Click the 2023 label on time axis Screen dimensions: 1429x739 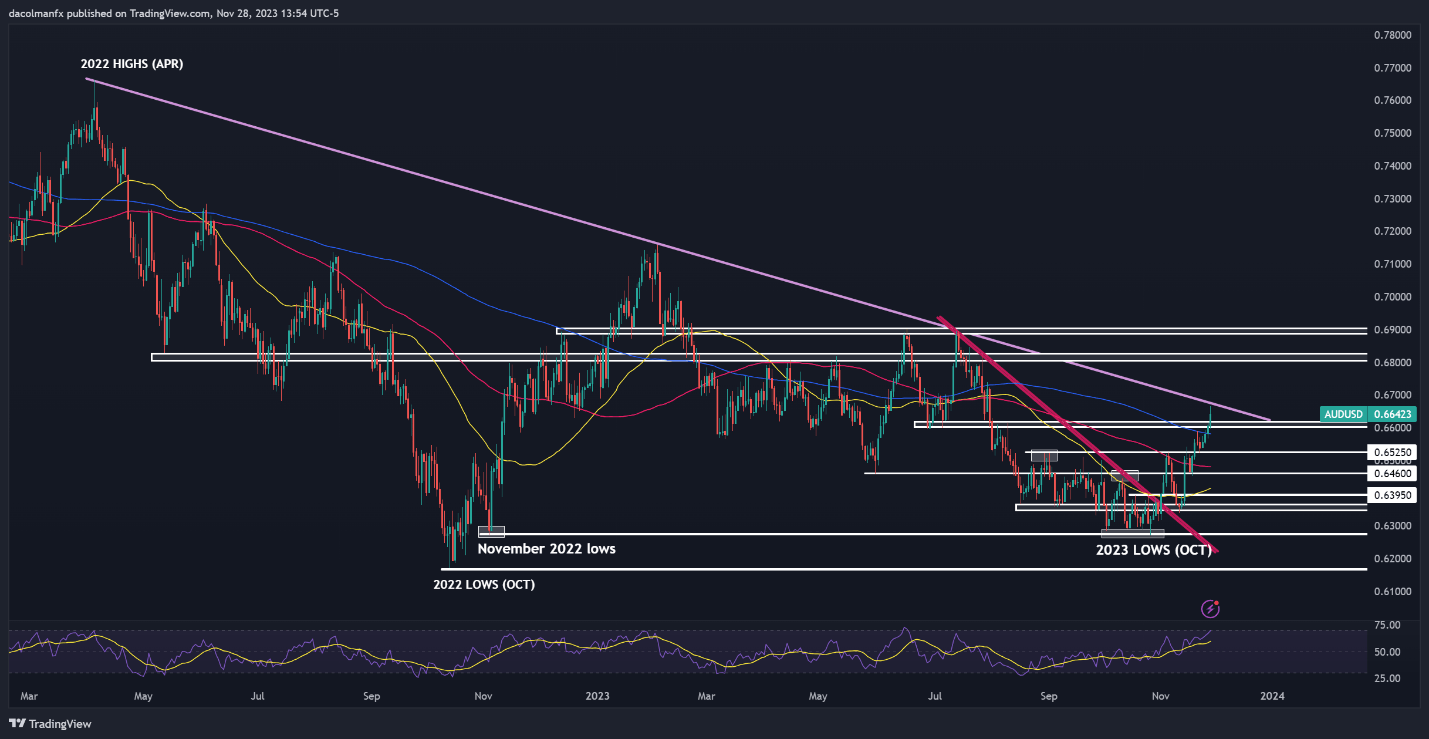[597, 694]
